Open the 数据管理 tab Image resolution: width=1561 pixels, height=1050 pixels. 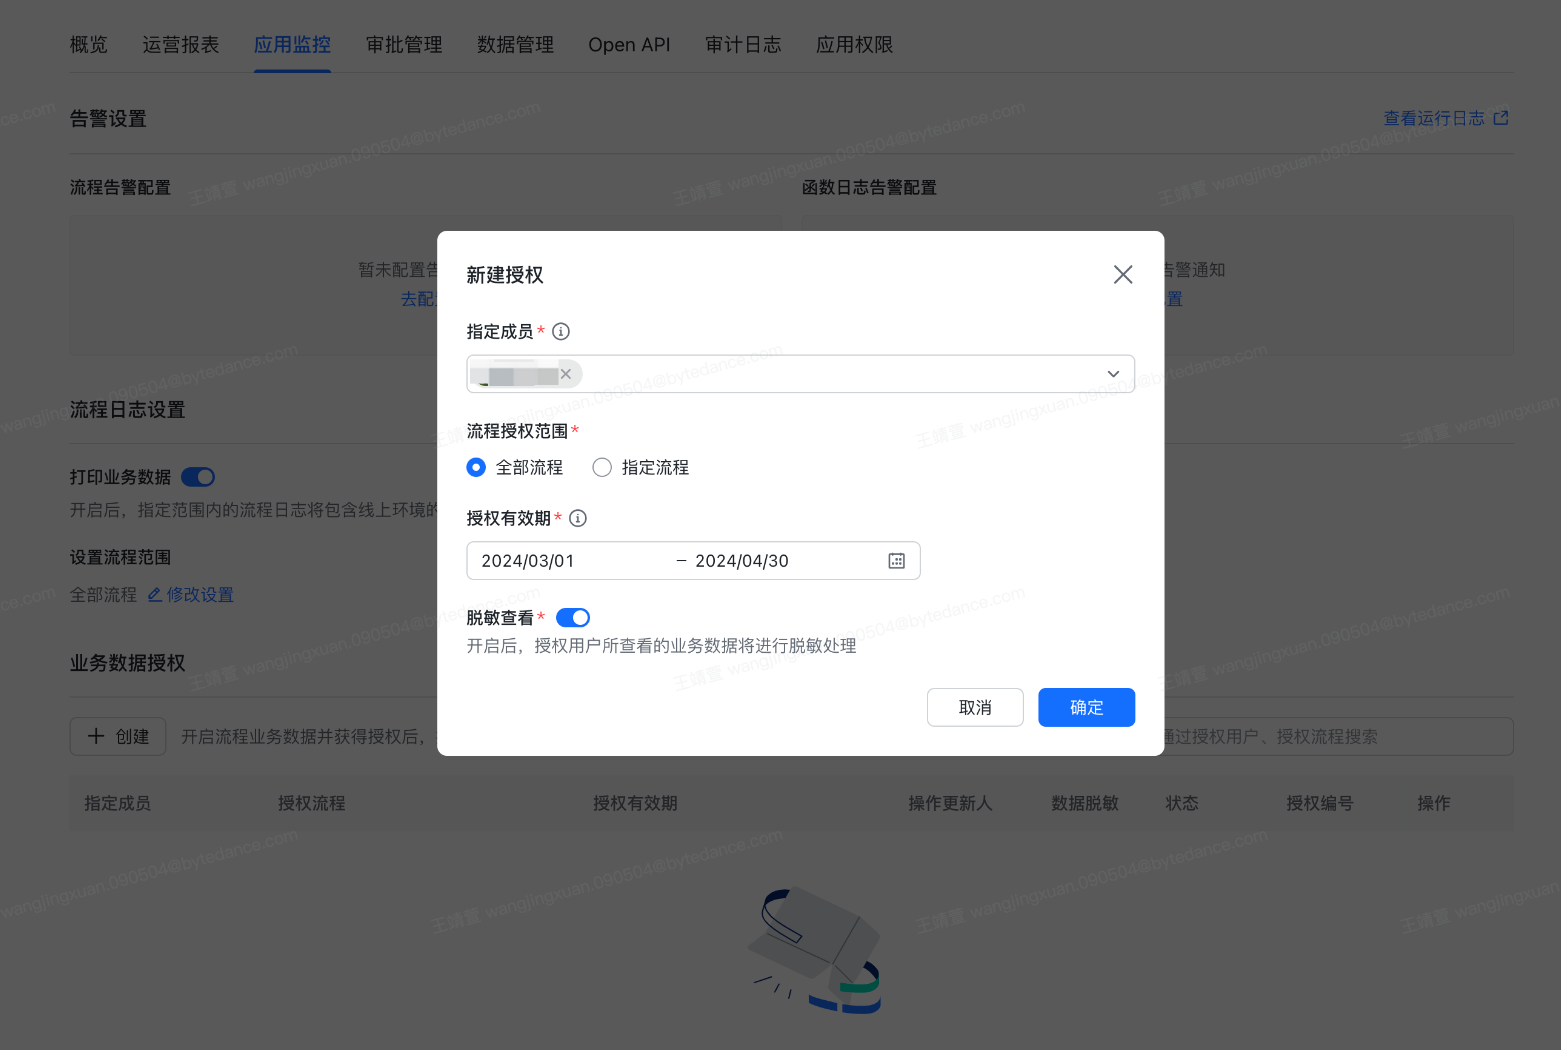pos(516,45)
